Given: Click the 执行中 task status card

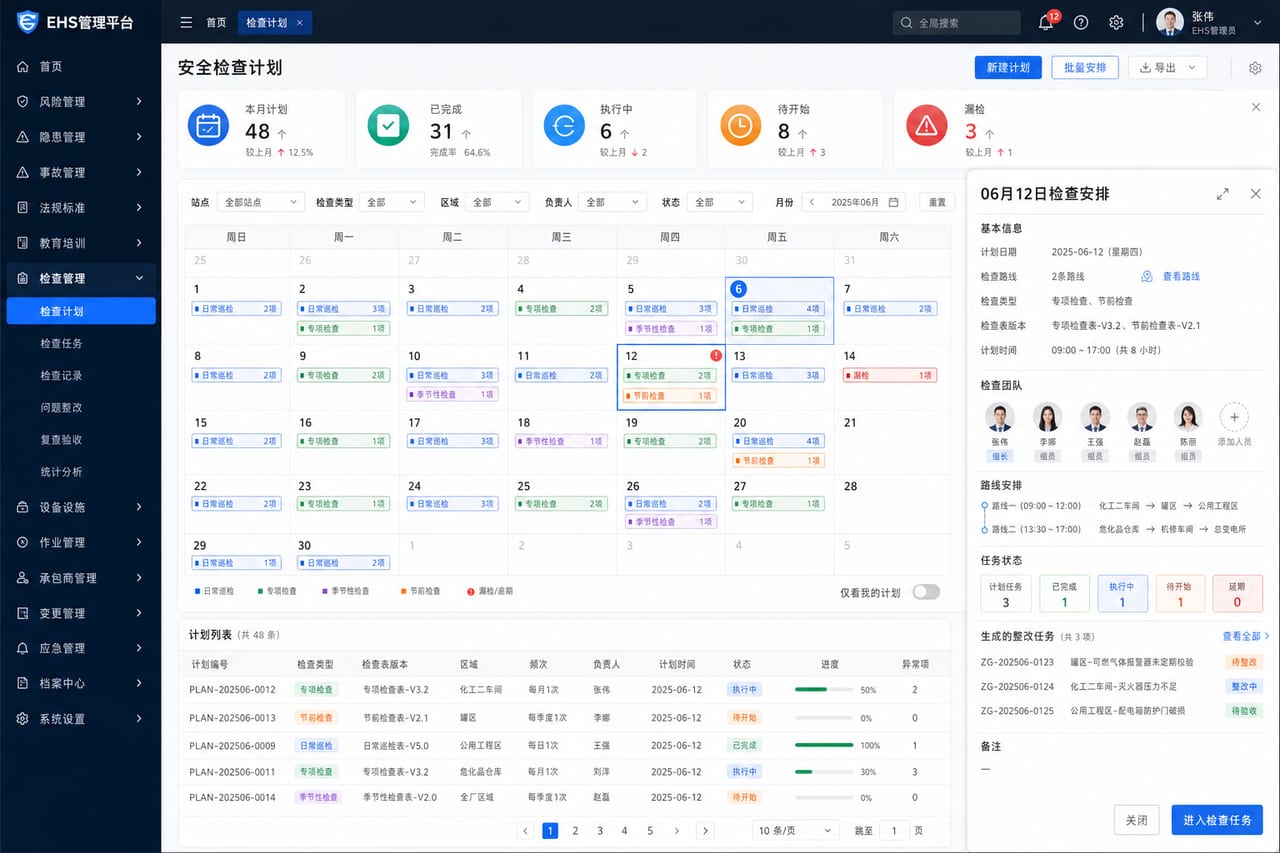Looking at the screenshot, I should (x=1121, y=594).
